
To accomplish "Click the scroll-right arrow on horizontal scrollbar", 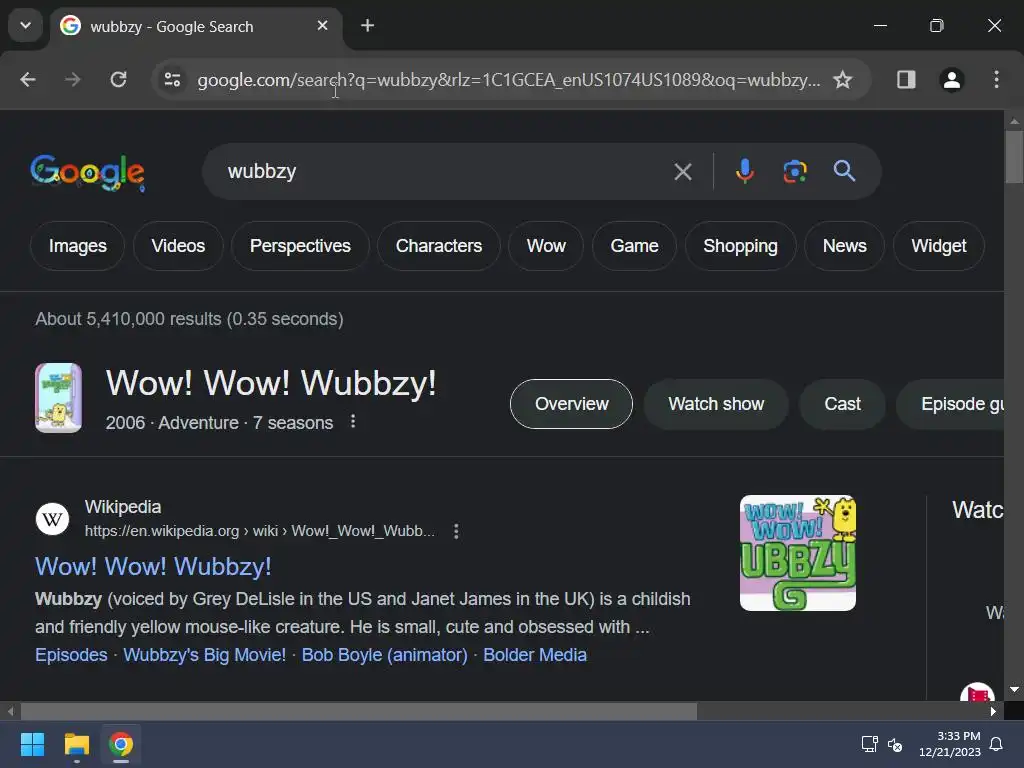I will (993, 711).
